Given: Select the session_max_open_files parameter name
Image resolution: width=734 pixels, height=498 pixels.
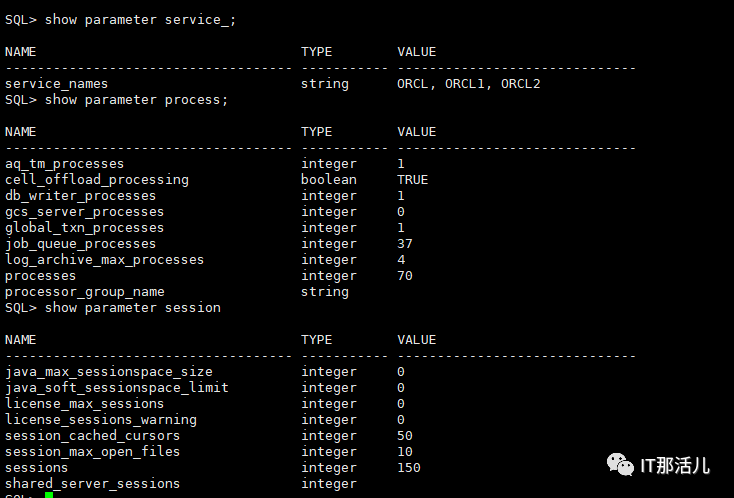Looking at the screenshot, I should pos(92,452).
